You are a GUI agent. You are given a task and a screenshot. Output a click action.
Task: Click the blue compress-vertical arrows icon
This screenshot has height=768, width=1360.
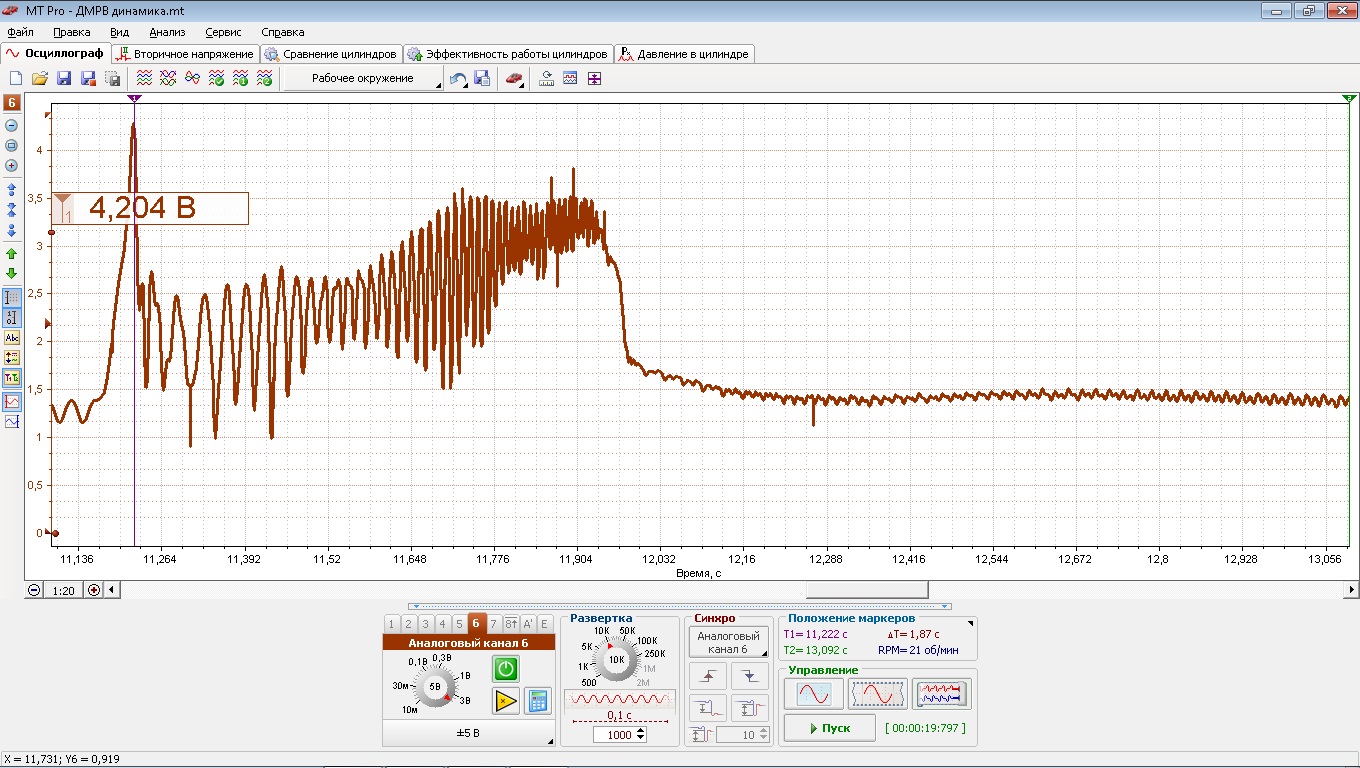12,209
